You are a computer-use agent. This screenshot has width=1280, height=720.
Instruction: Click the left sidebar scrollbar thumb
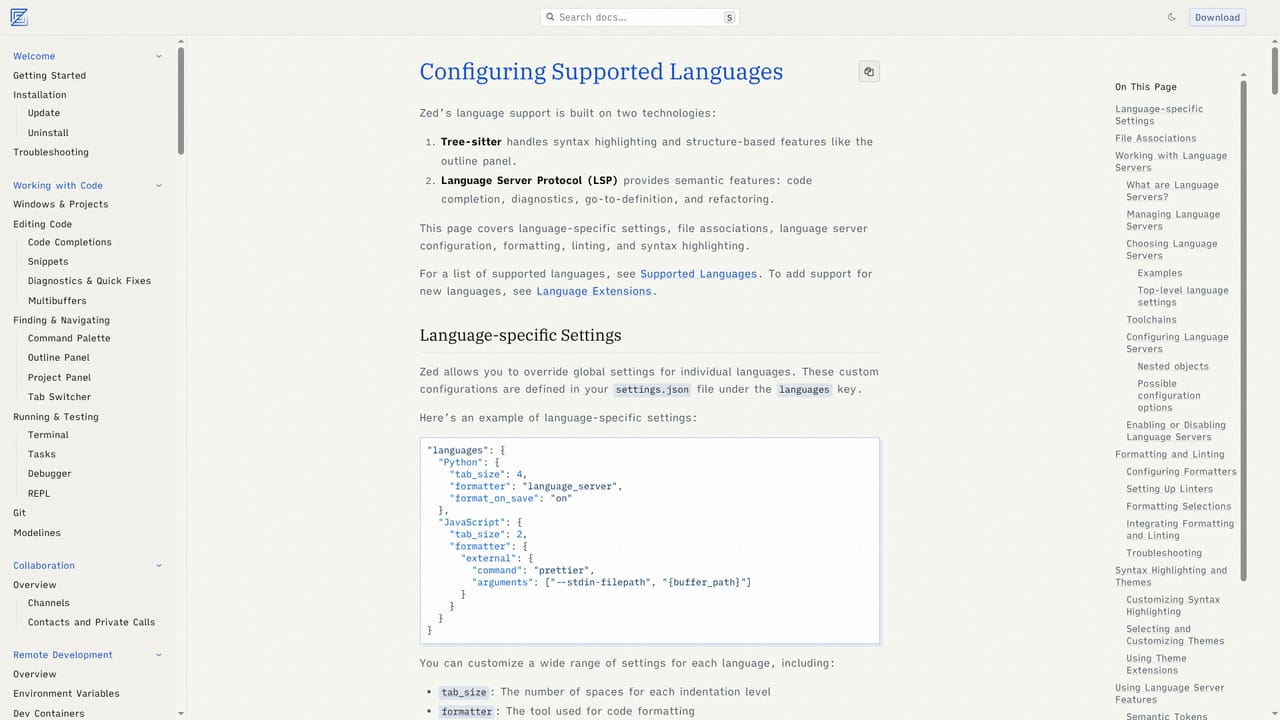point(181,100)
